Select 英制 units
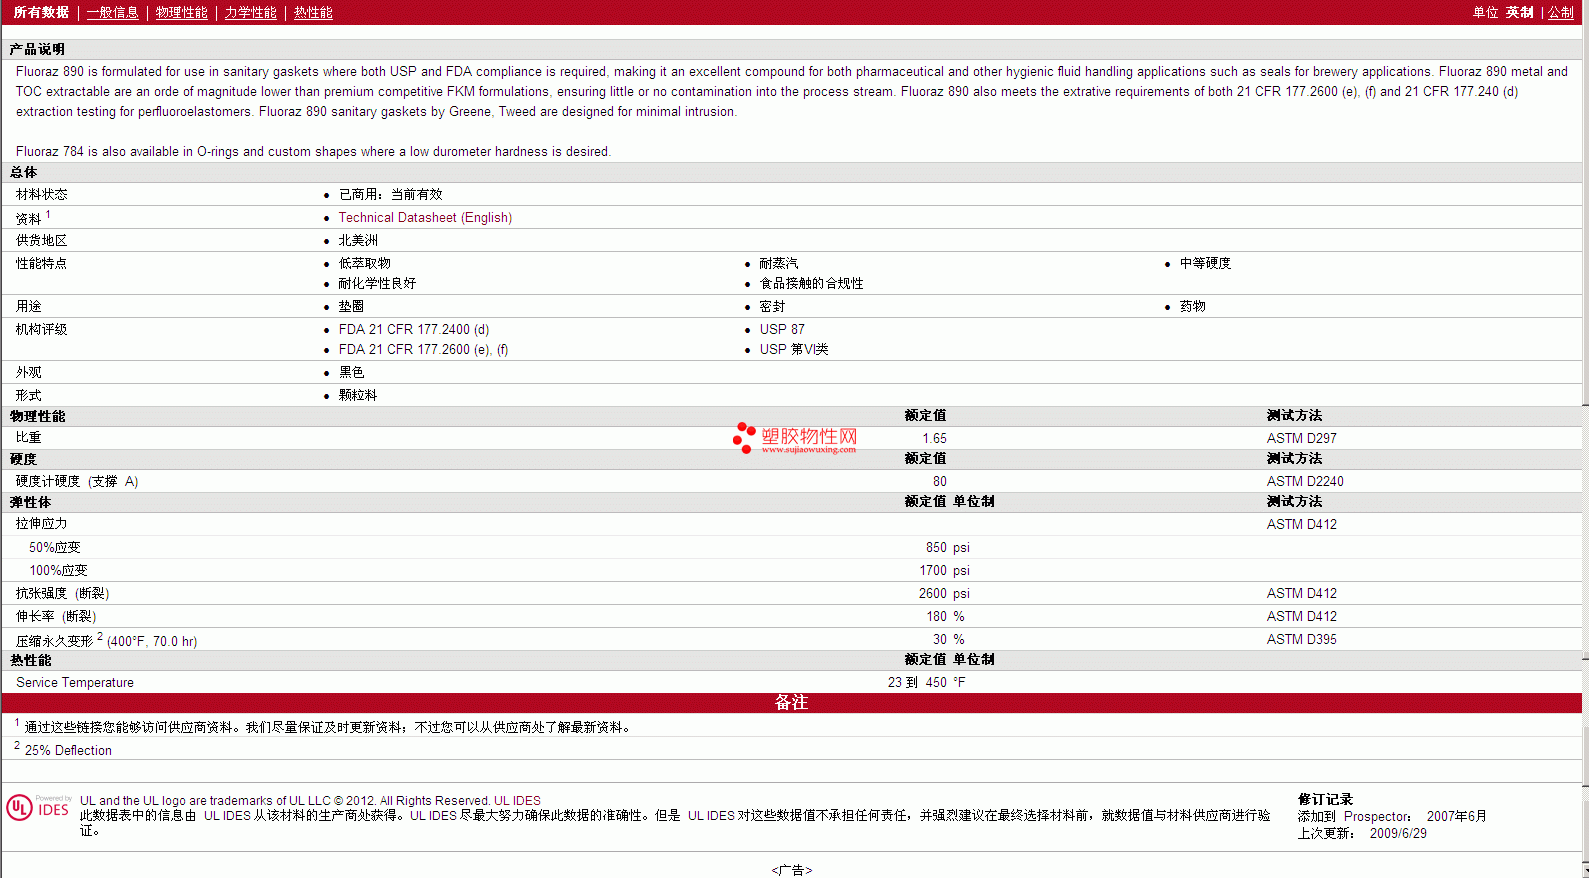 [x=1520, y=12]
